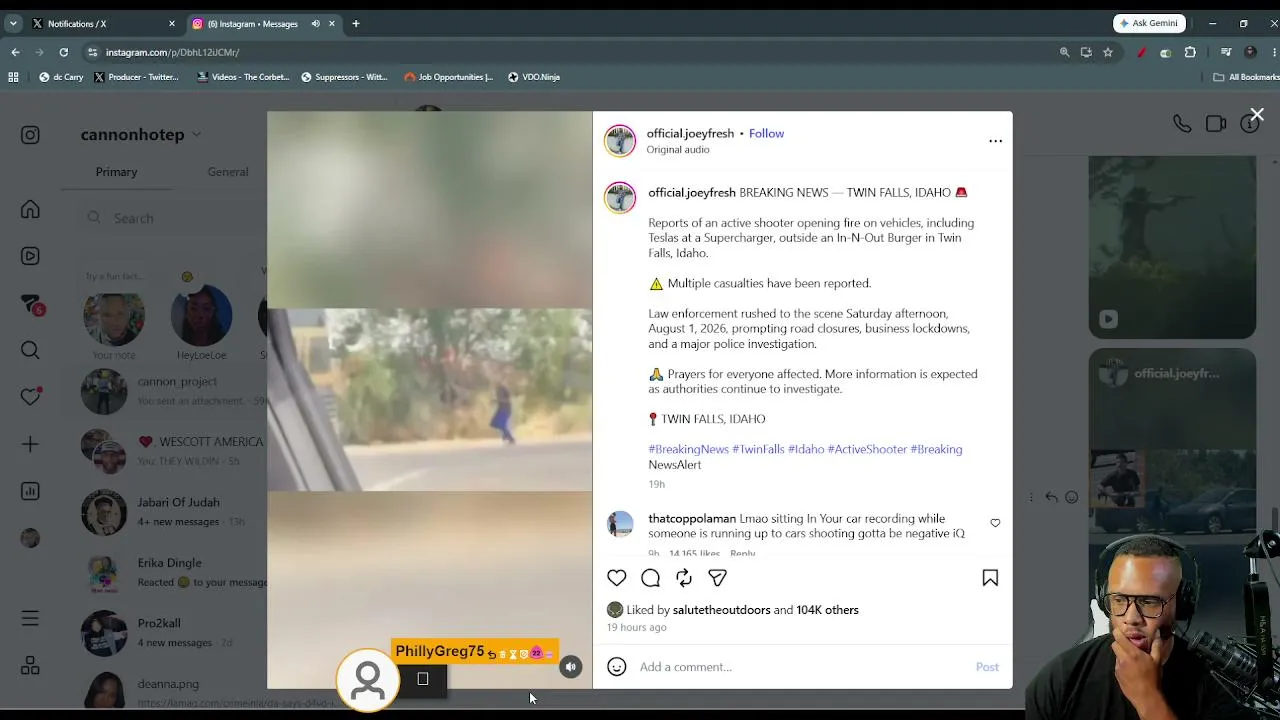The width and height of the screenshot is (1280, 720).
Task: Bookmark this page with the star icon
Action: (1107, 52)
